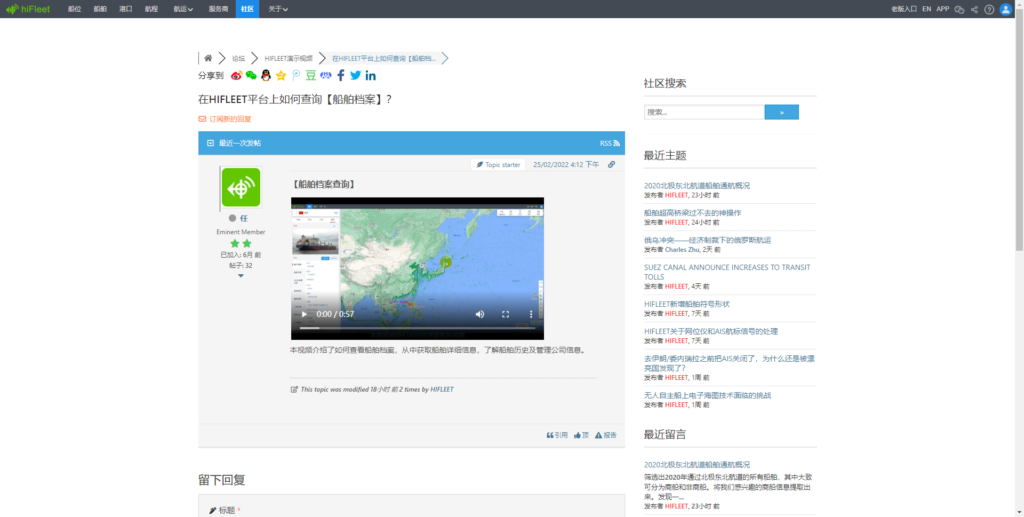Go to 航程 in top navigation
Image resolution: width=1024 pixels, height=517 pixels.
pos(152,9)
